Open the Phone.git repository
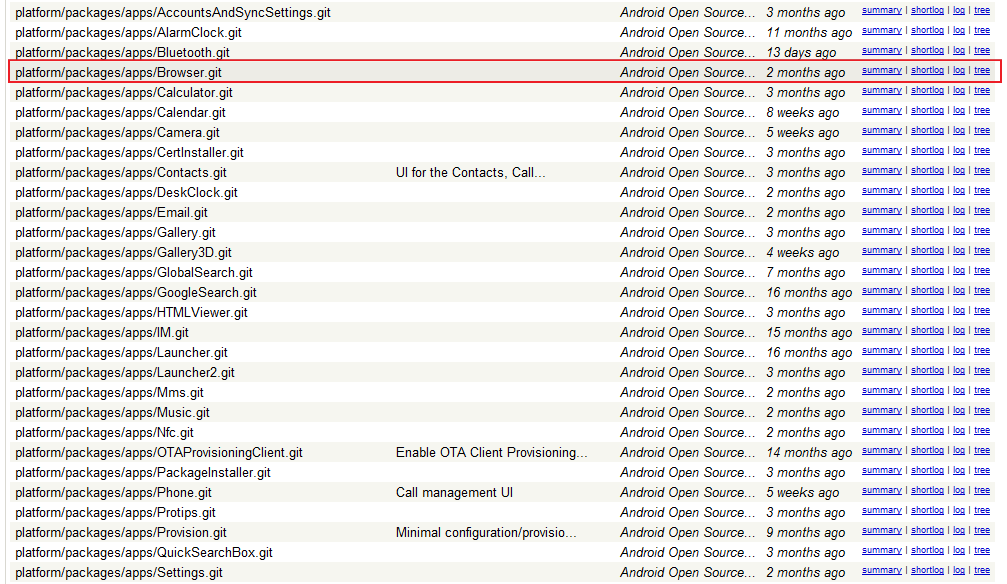This screenshot has width=1007, height=584. point(113,492)
